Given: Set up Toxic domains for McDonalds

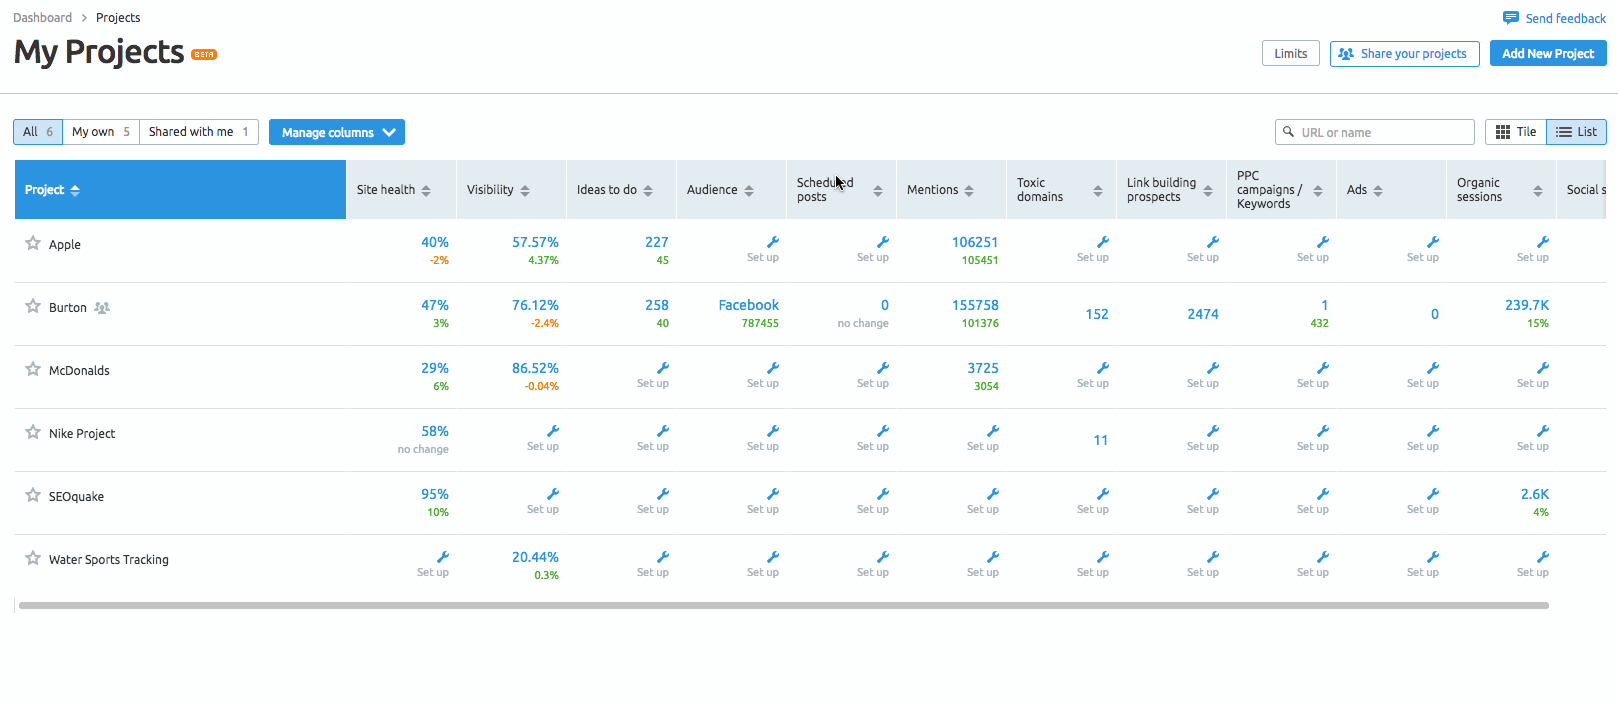Looking at the screenshot, I should coord(1093,375).
